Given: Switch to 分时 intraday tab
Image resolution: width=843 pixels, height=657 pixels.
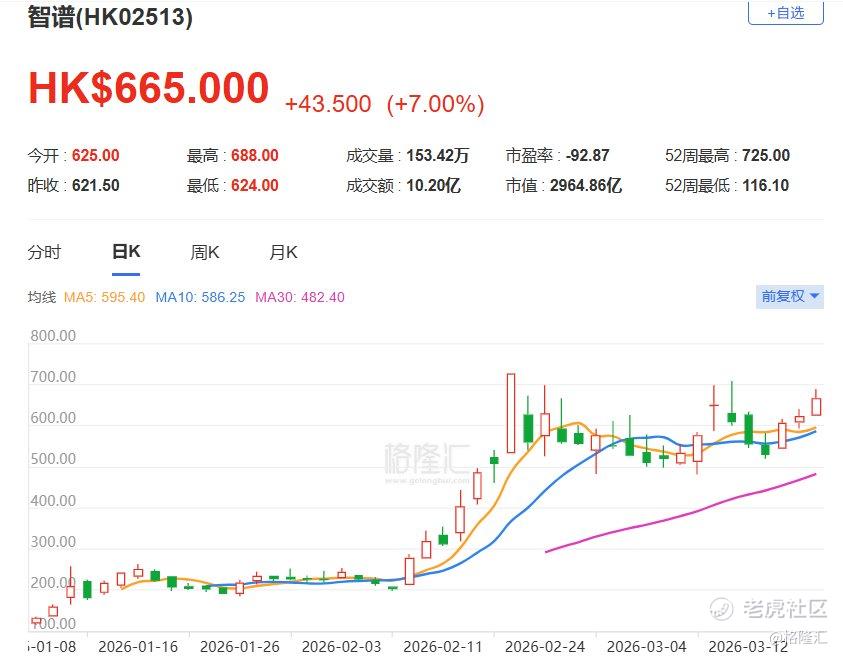Looking at the screenshot, I should point(44,252).
